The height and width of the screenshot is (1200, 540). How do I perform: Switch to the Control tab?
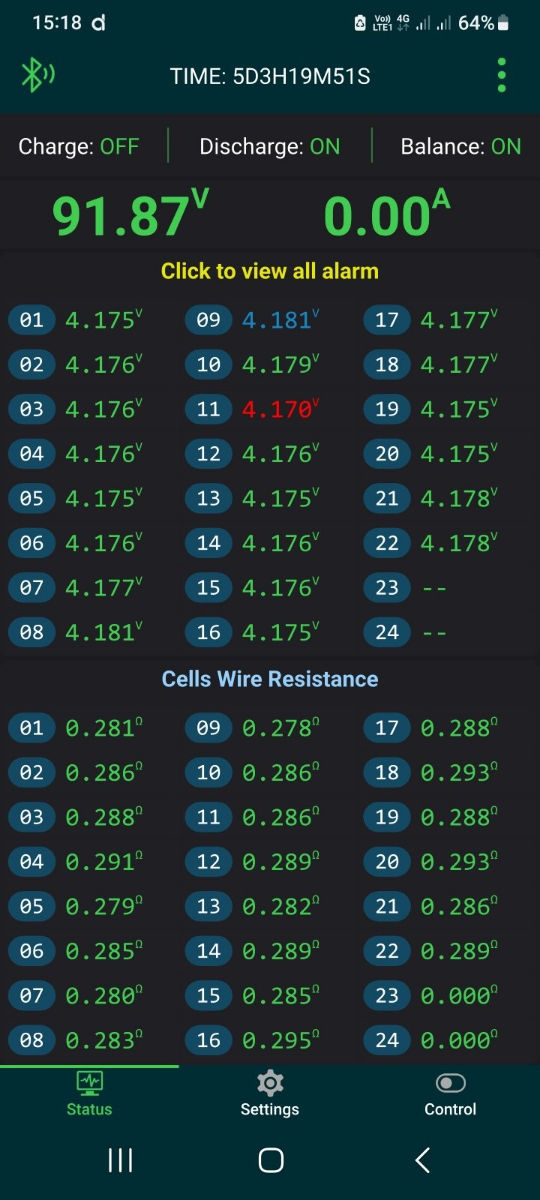point(450,1094)
